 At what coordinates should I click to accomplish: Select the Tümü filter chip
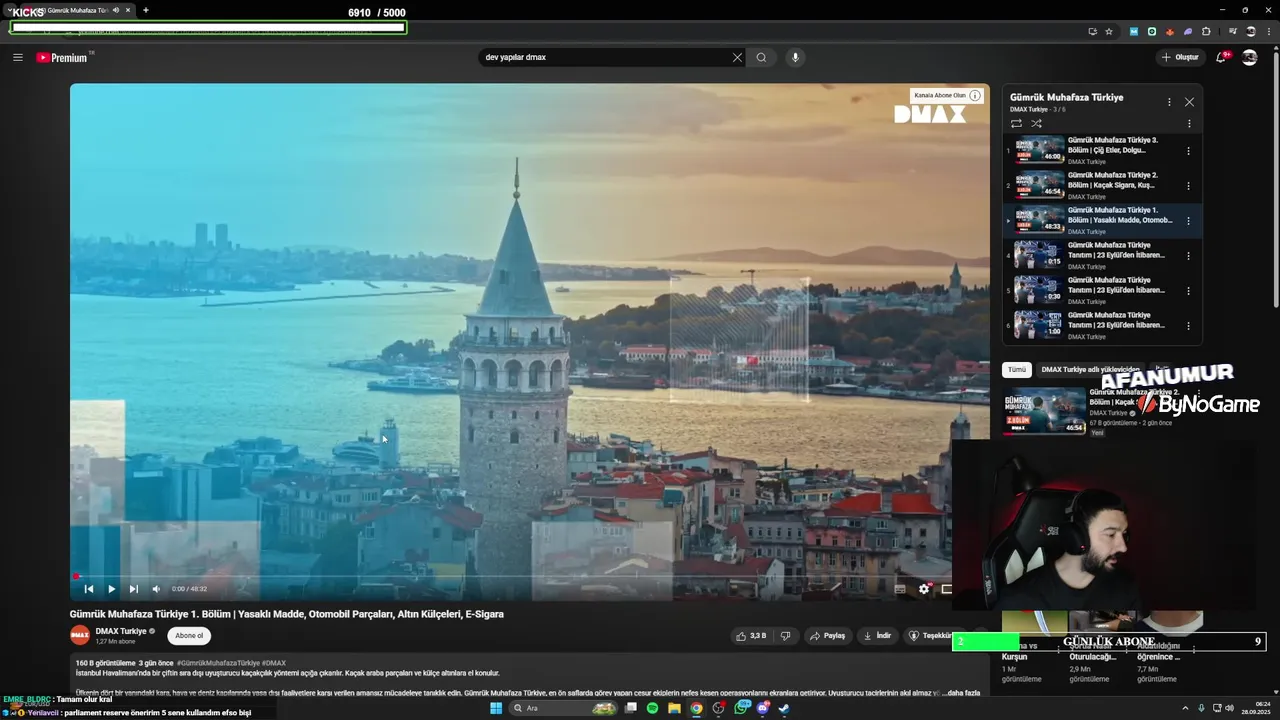pyautogui.click(x=1017, y=369)
